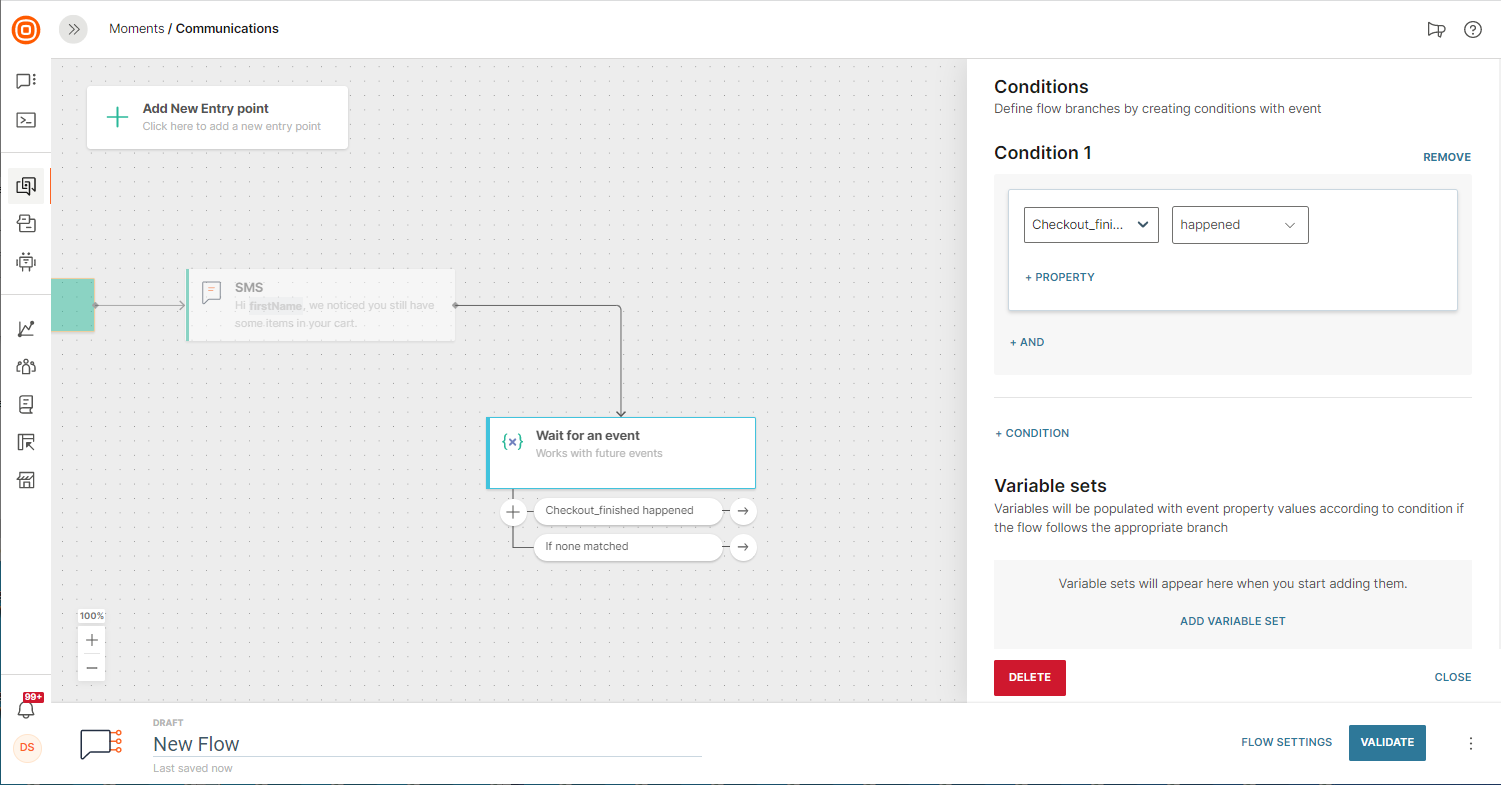Open the People icon in sidebar
Viewport: 1501px width, 785px height.
pyautogui.click(x=27, y=367)
